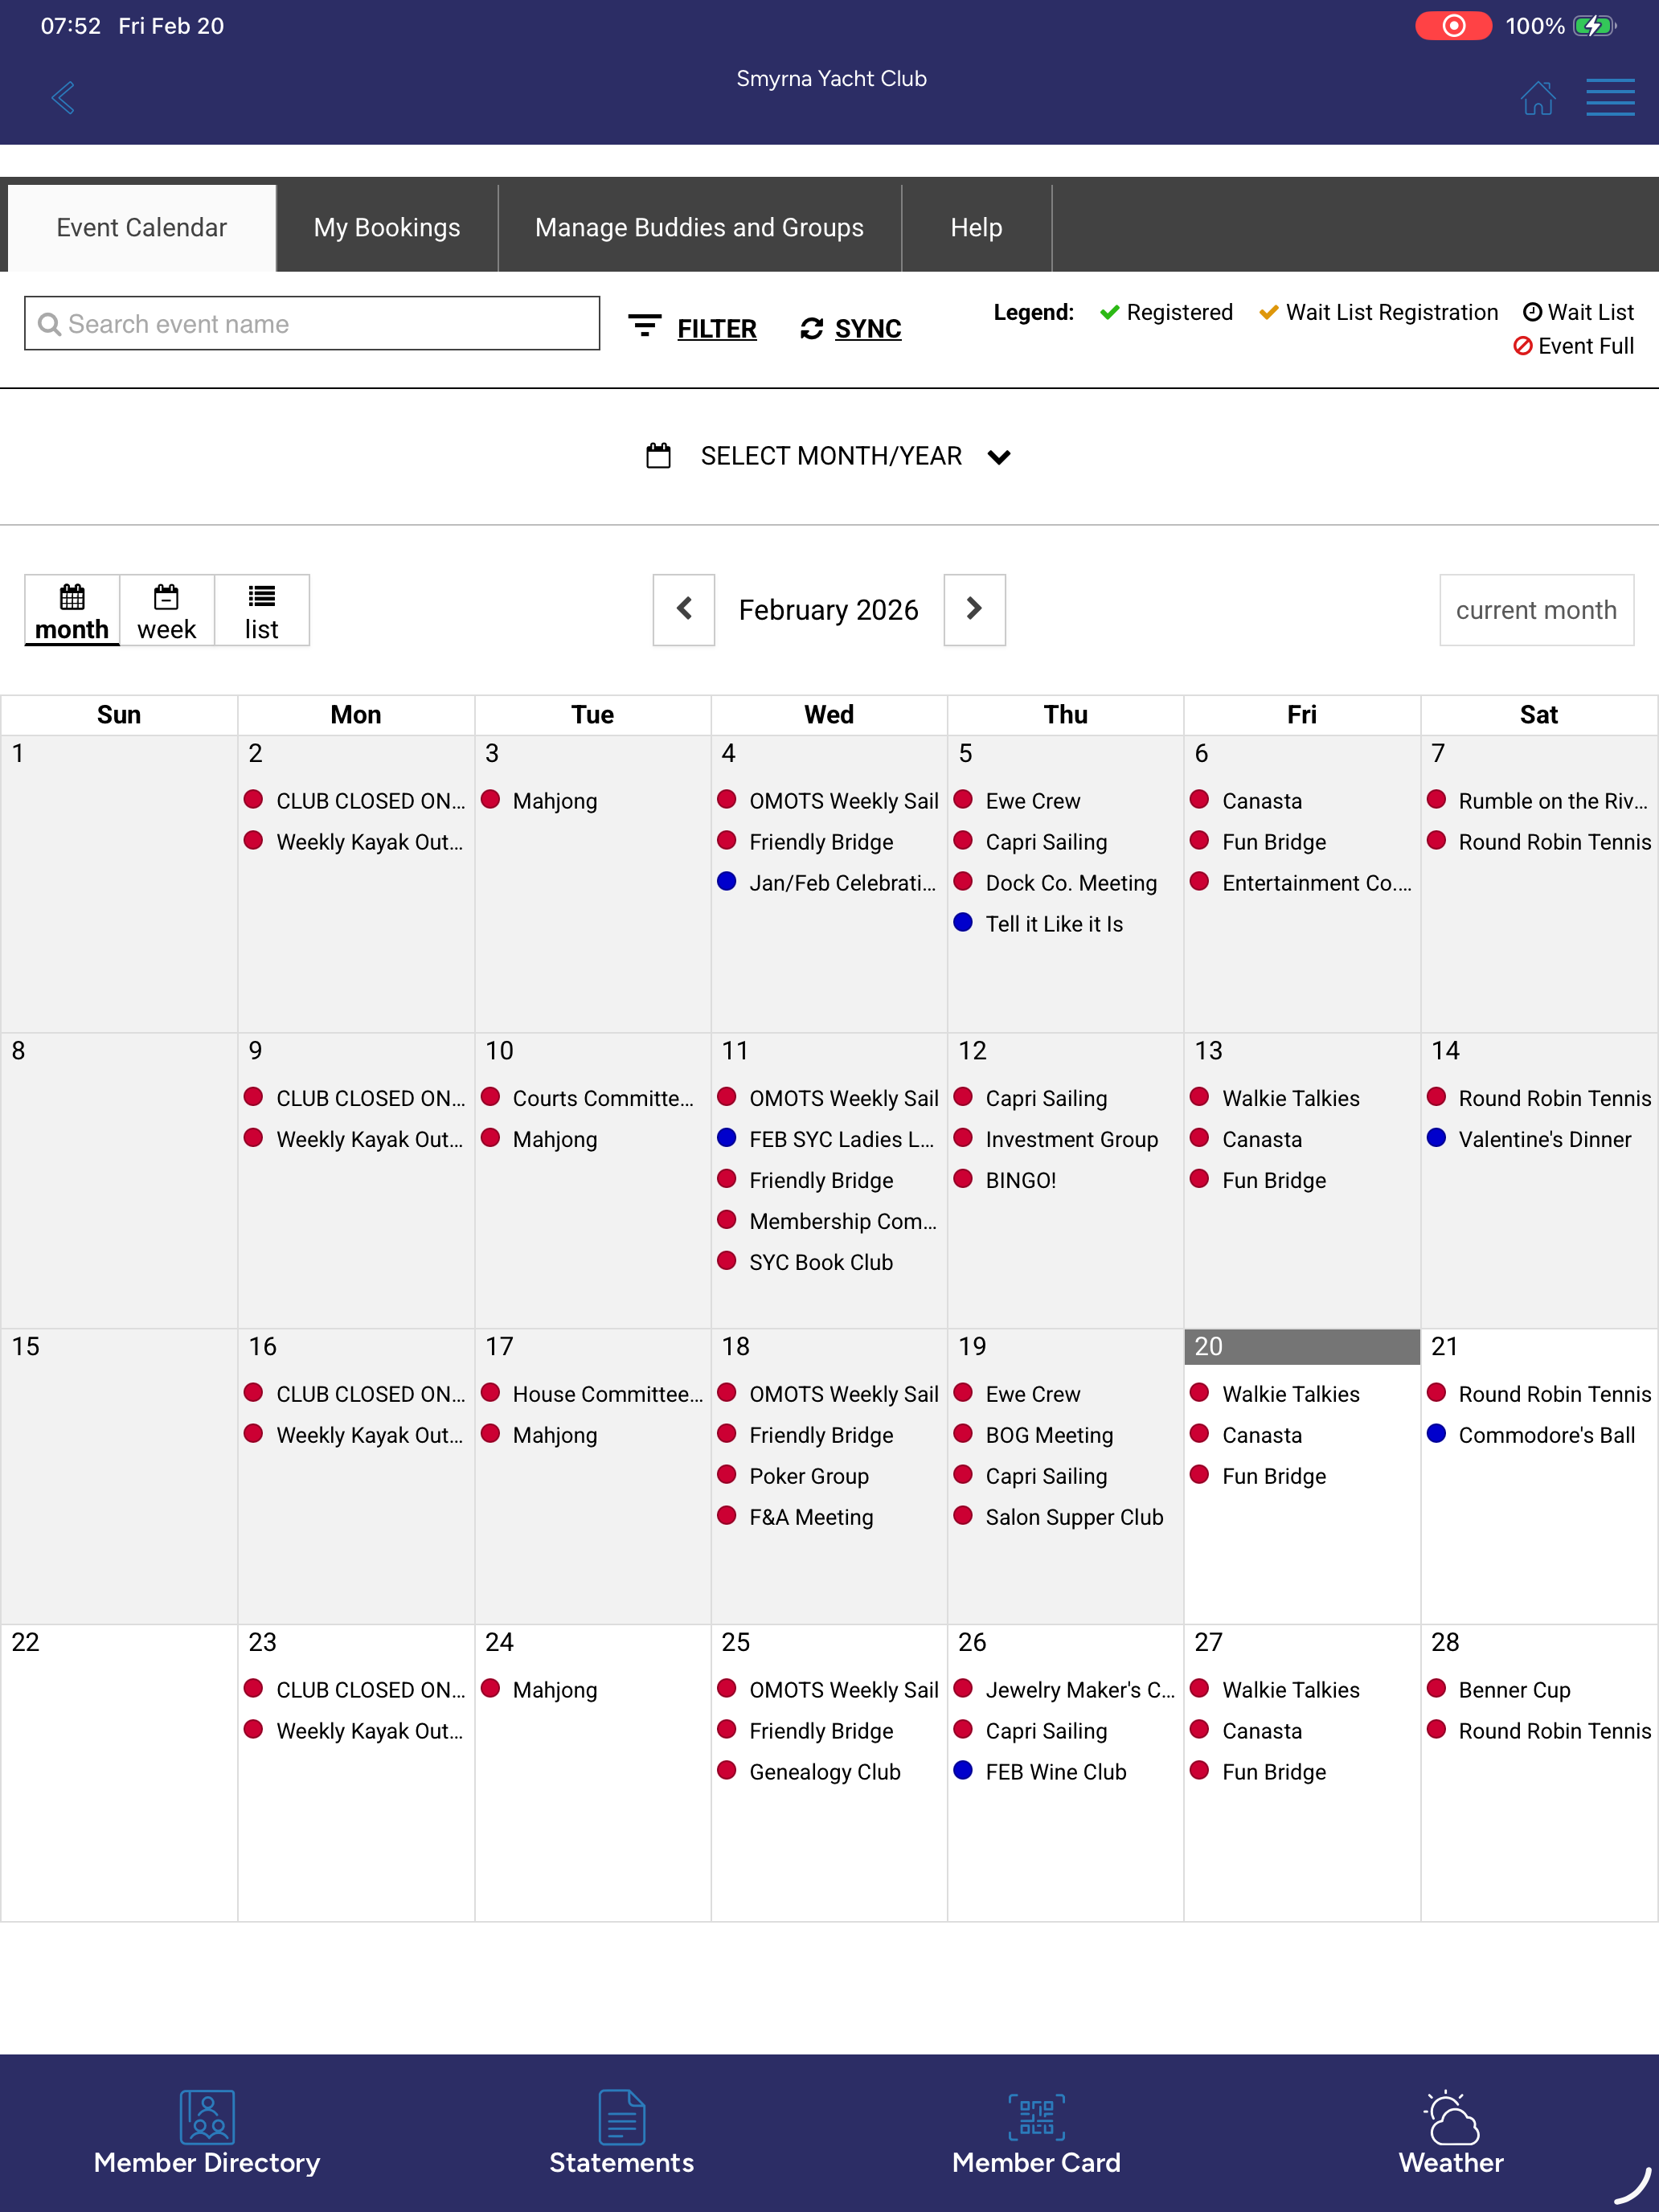
Task: Open Courts Committee event on Feb 10
Action: pos(603,1098)
